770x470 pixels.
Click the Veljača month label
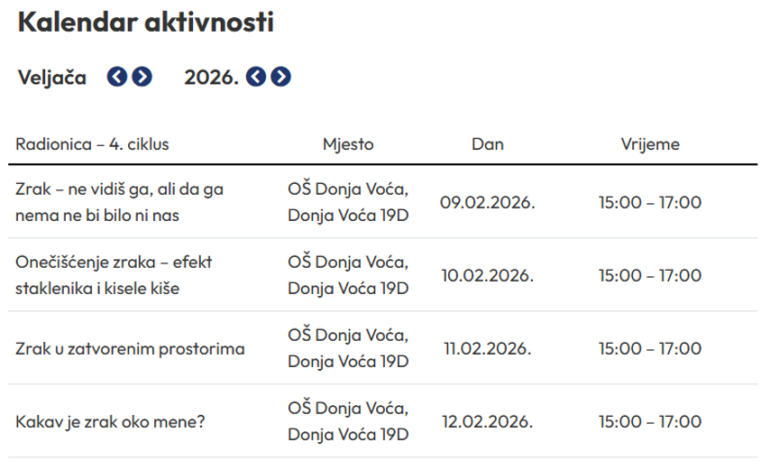pyautogui.click(x=52, y=77)
